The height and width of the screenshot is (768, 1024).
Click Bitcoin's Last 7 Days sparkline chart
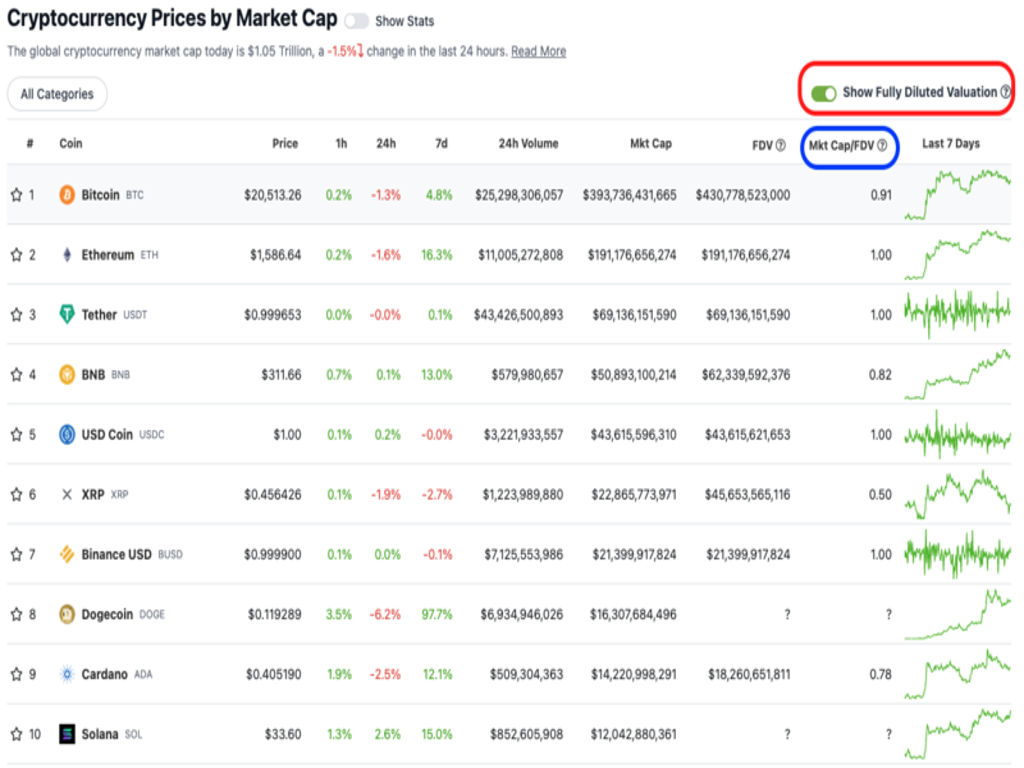[x=957, y=194]
